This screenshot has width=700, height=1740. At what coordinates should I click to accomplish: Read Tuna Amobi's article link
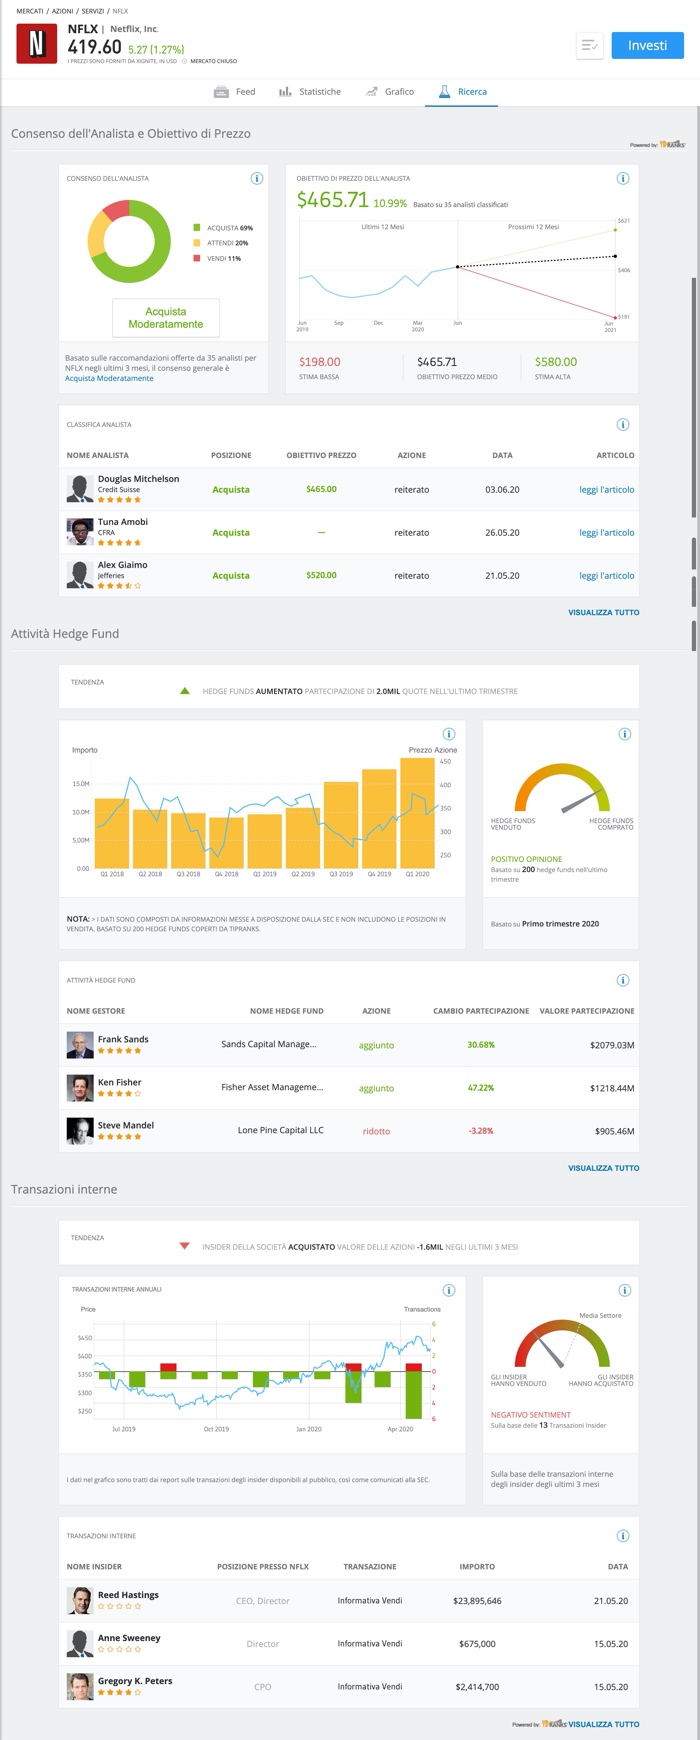click(x=607, y=533)
